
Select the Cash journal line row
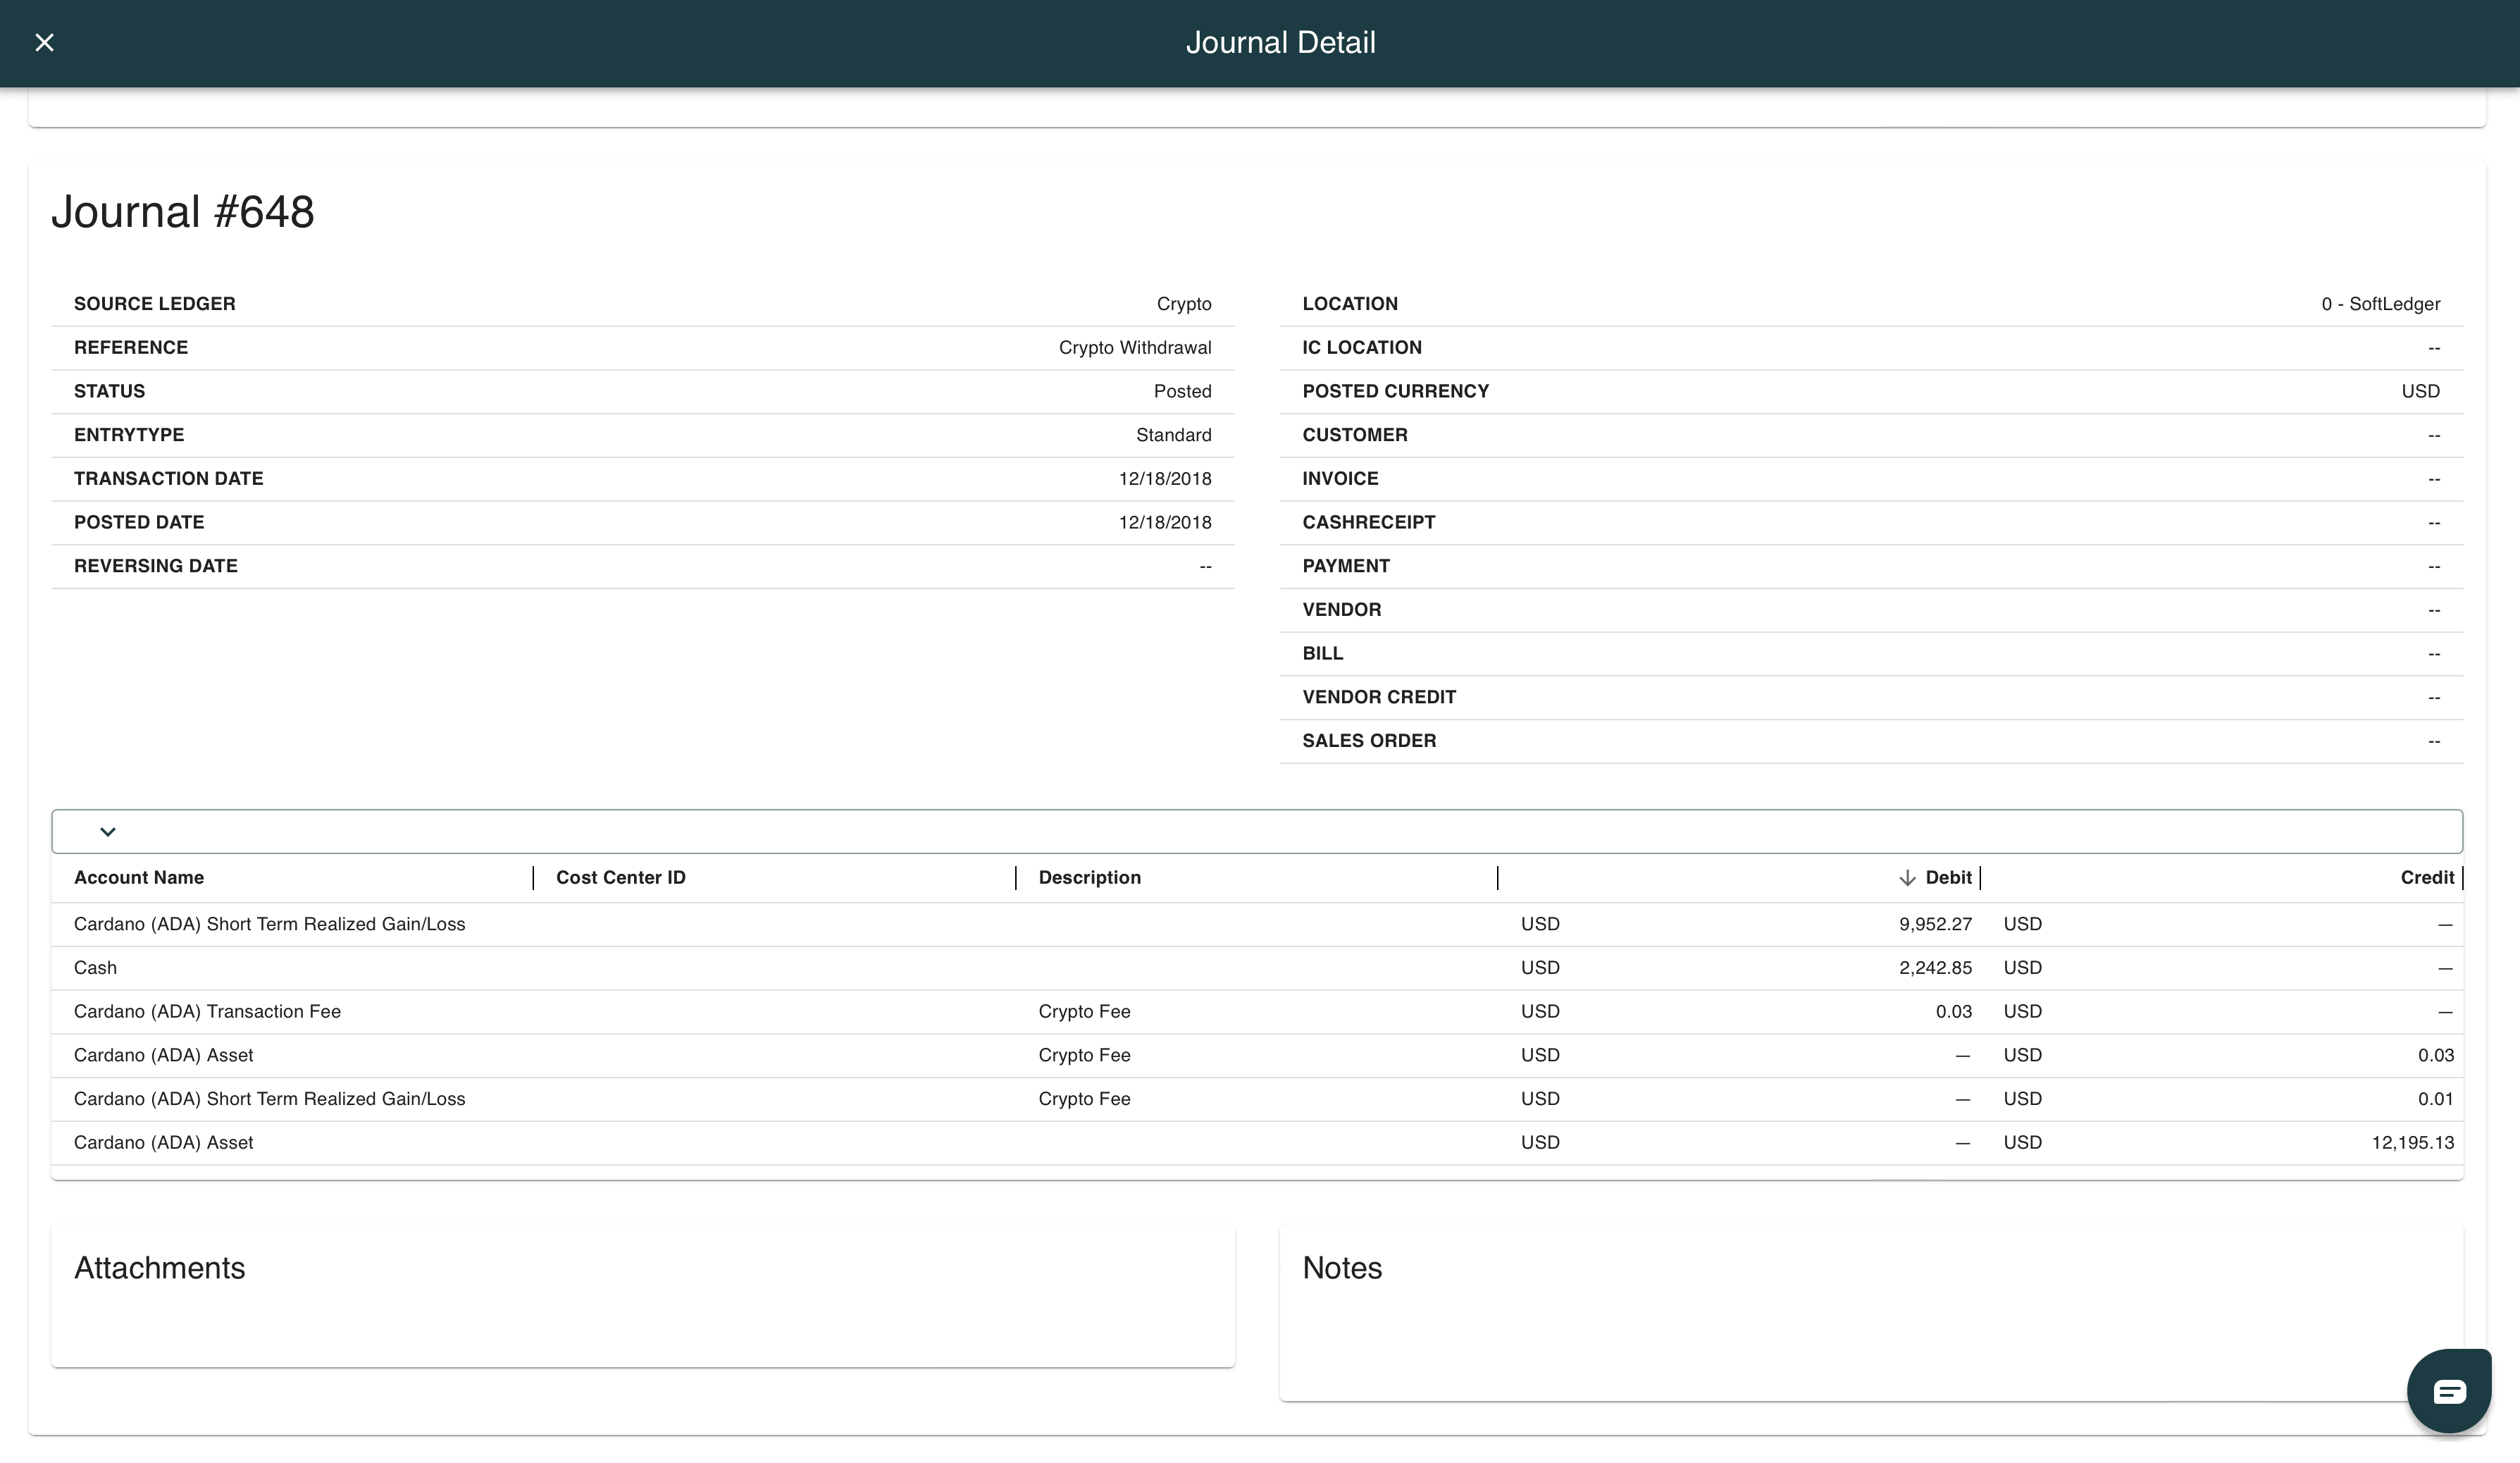click(x=96, y=968)
